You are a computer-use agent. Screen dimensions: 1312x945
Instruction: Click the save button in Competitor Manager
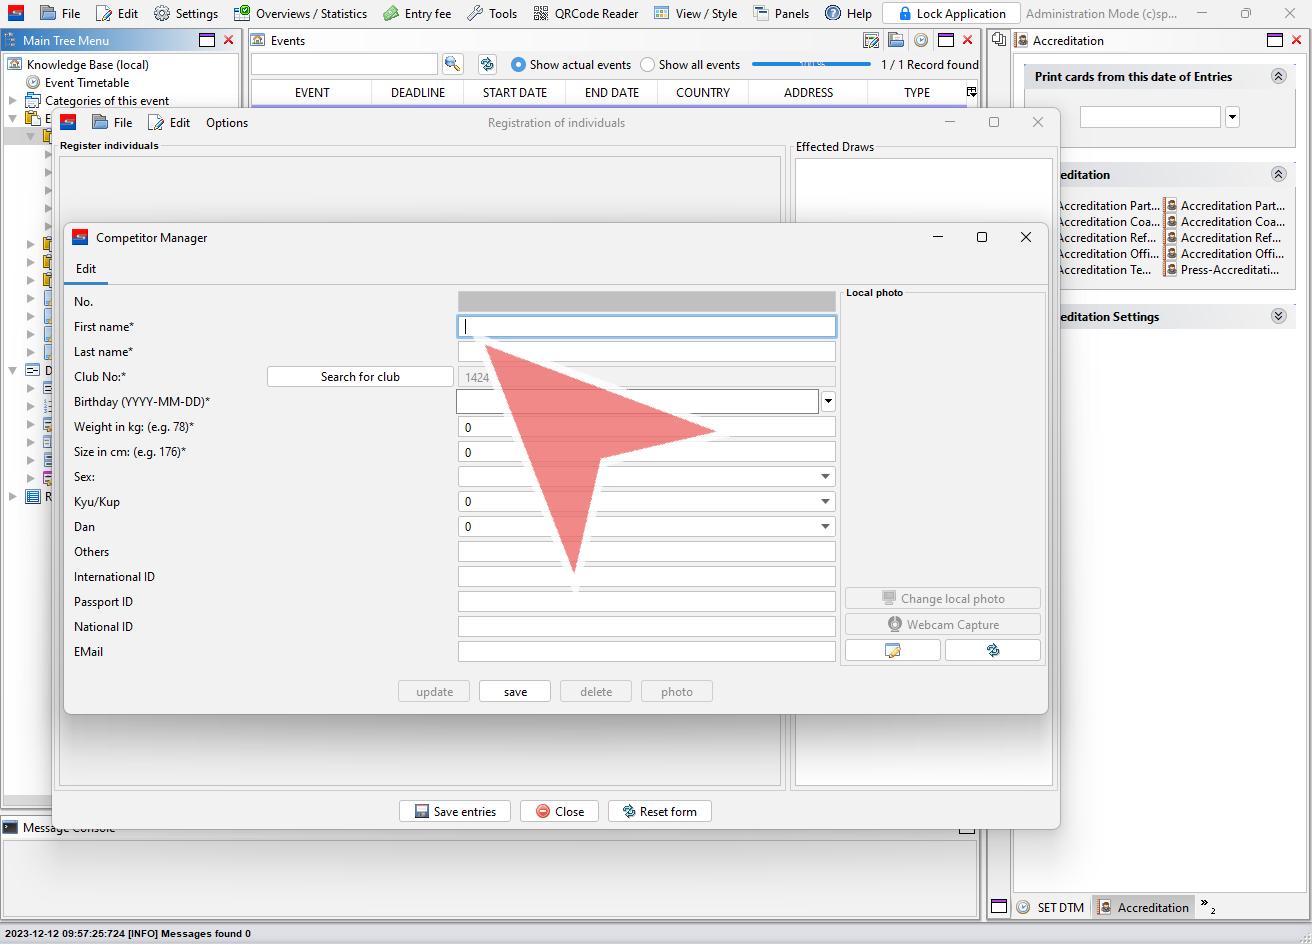point(515,692)
